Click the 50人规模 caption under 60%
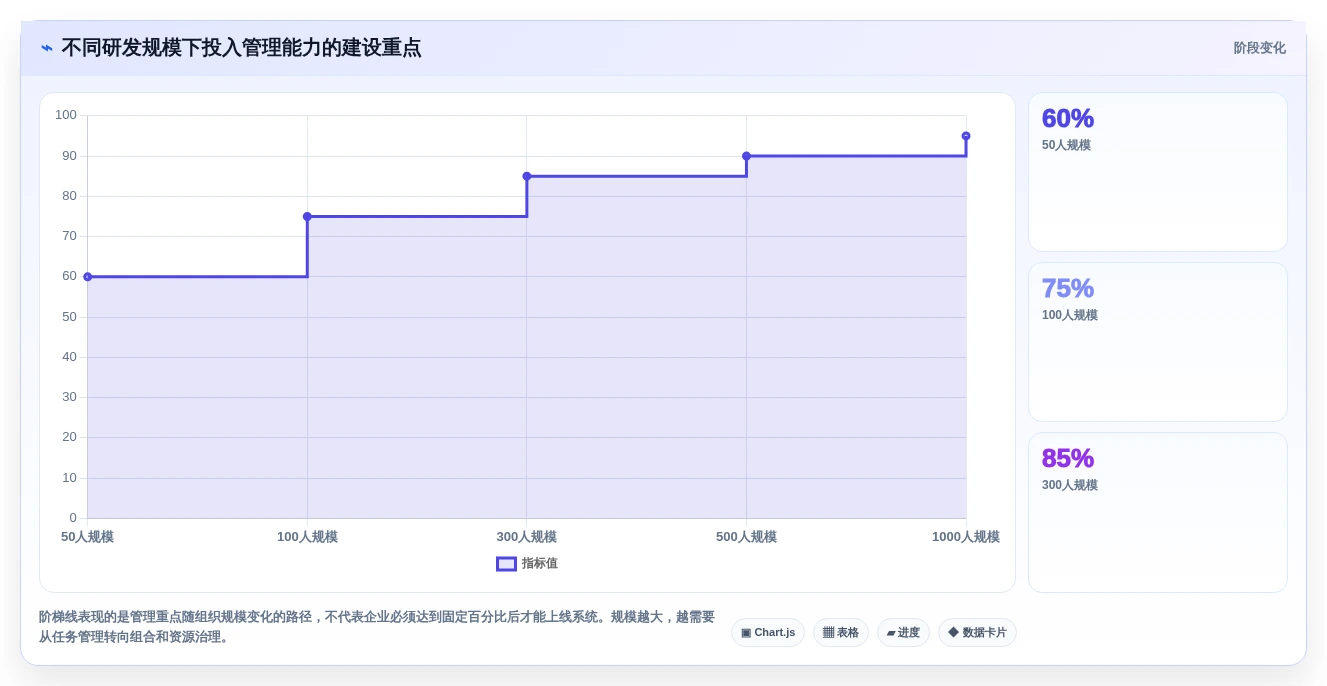1327x686 pixels. (1066, 145)
